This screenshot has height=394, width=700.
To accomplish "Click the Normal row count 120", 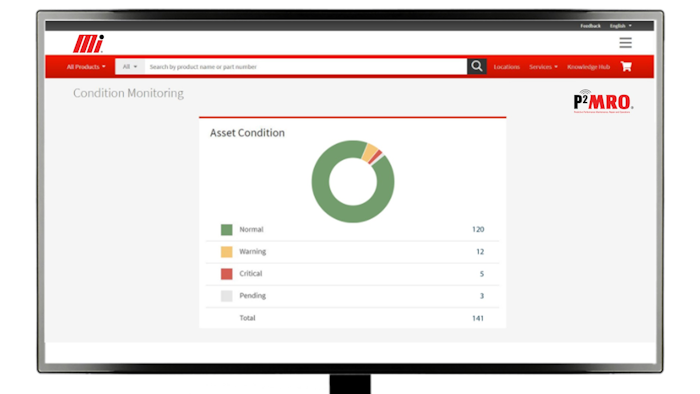I will click(x=478, y=229).
